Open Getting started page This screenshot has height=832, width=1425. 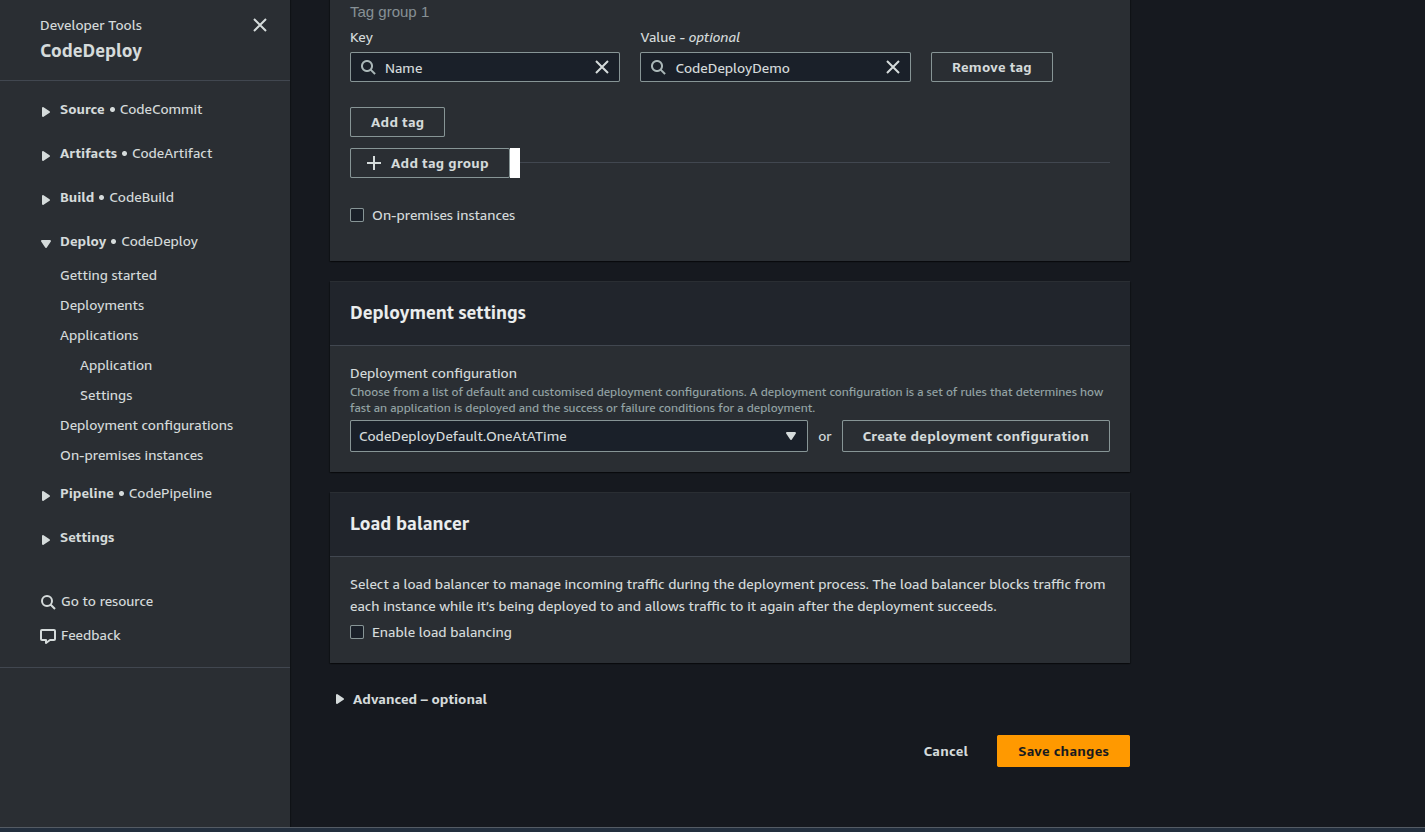[x=108, y=275]
